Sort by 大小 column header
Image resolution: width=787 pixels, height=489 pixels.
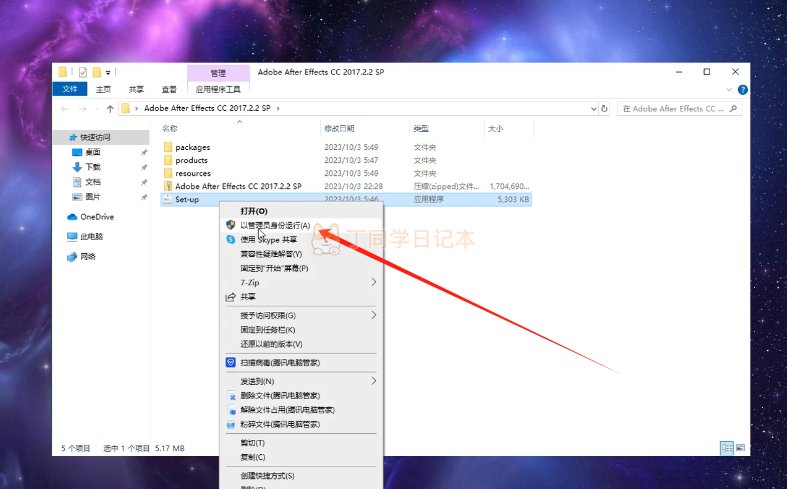(x=495, y=129)
